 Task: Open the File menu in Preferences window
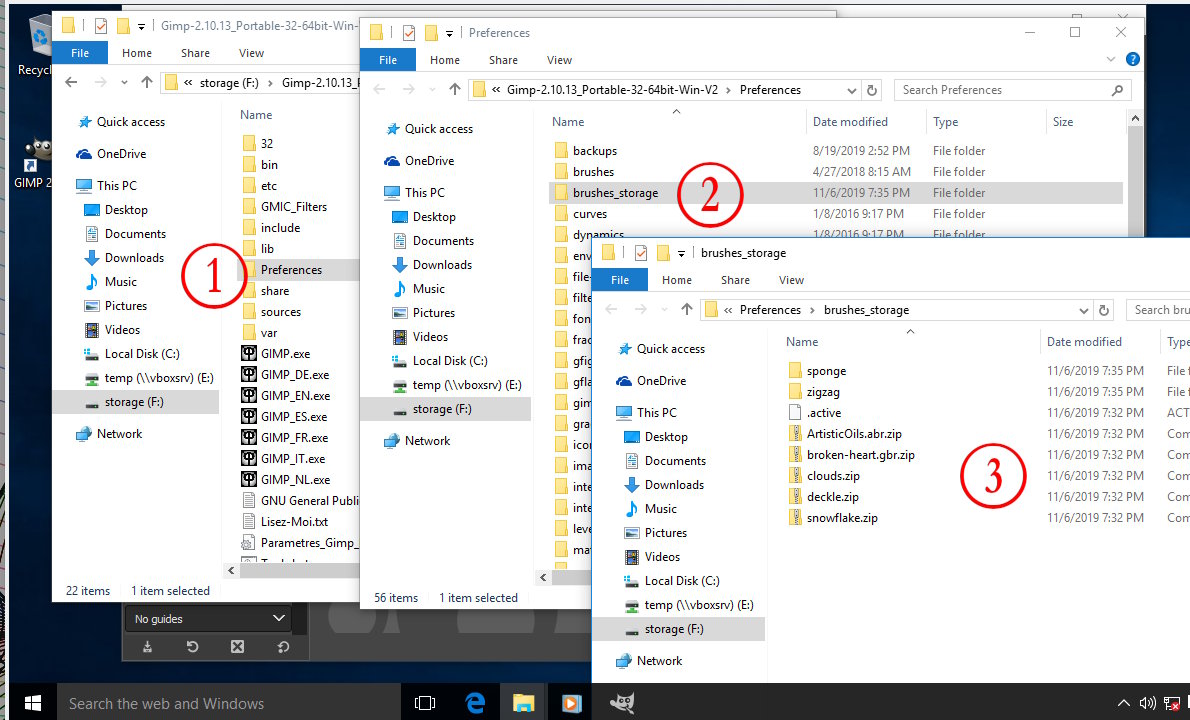tap(388, 60)
